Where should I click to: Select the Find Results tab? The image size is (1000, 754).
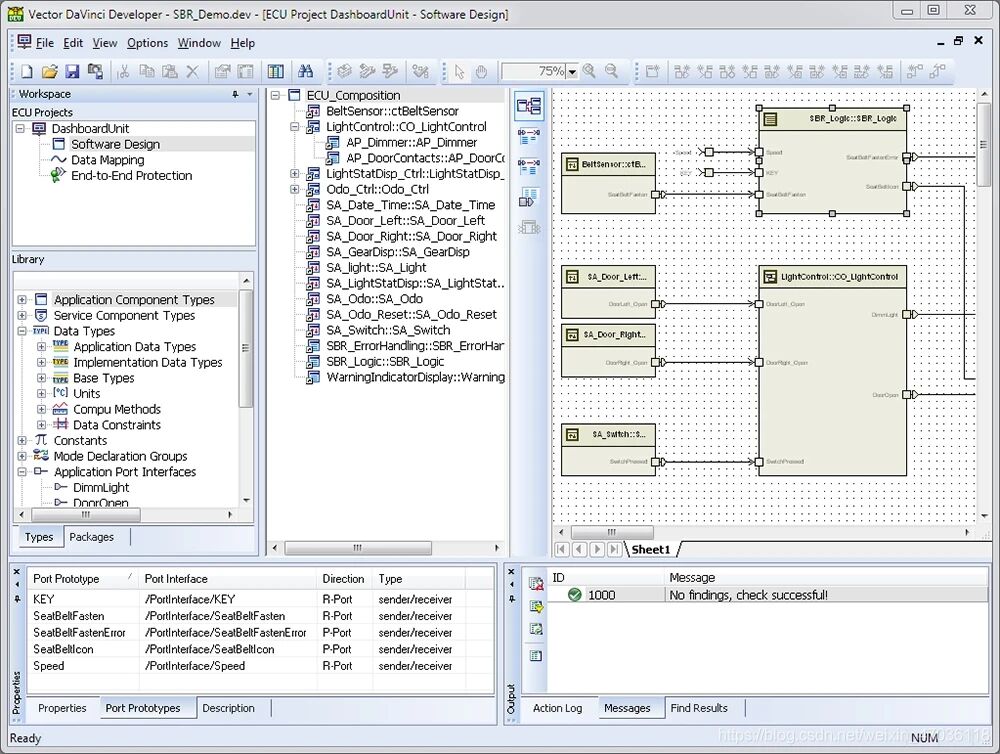tap(698, 708)
